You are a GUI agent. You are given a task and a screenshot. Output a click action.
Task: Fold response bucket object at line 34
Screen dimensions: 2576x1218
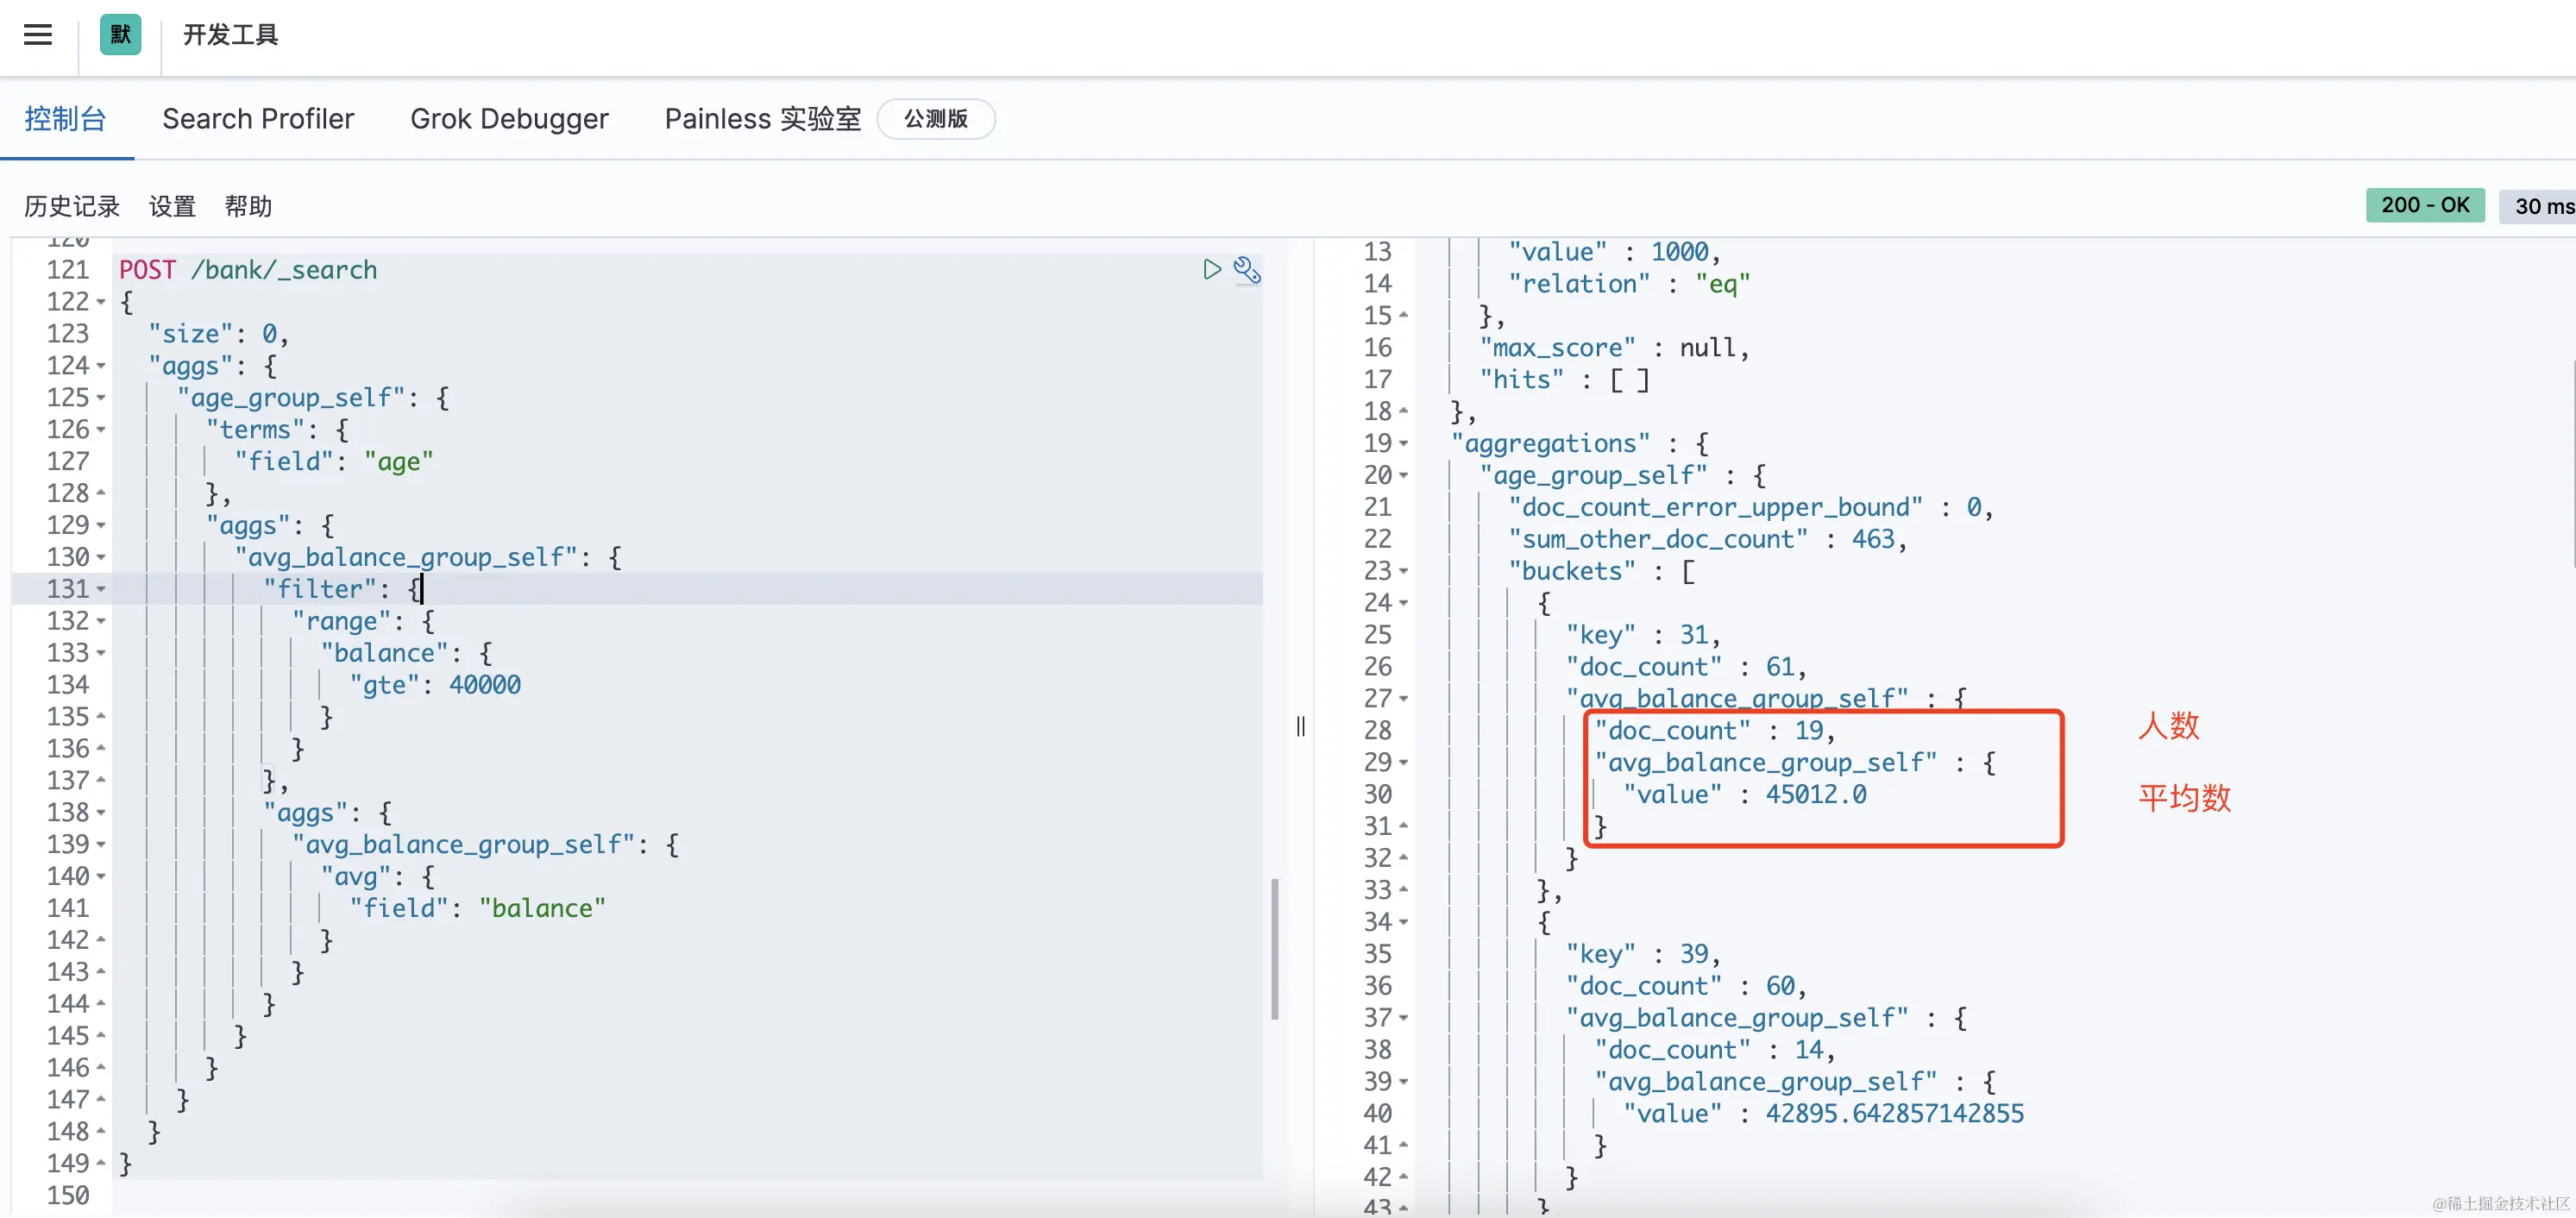[1403, 922]
